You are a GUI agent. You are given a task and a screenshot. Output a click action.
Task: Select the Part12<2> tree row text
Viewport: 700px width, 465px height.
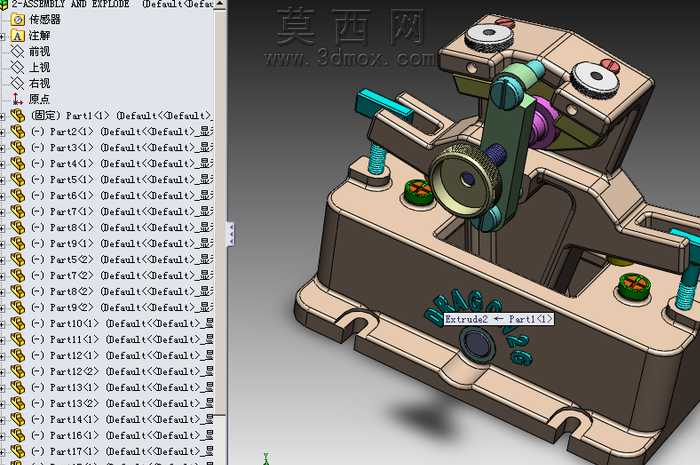122,372
